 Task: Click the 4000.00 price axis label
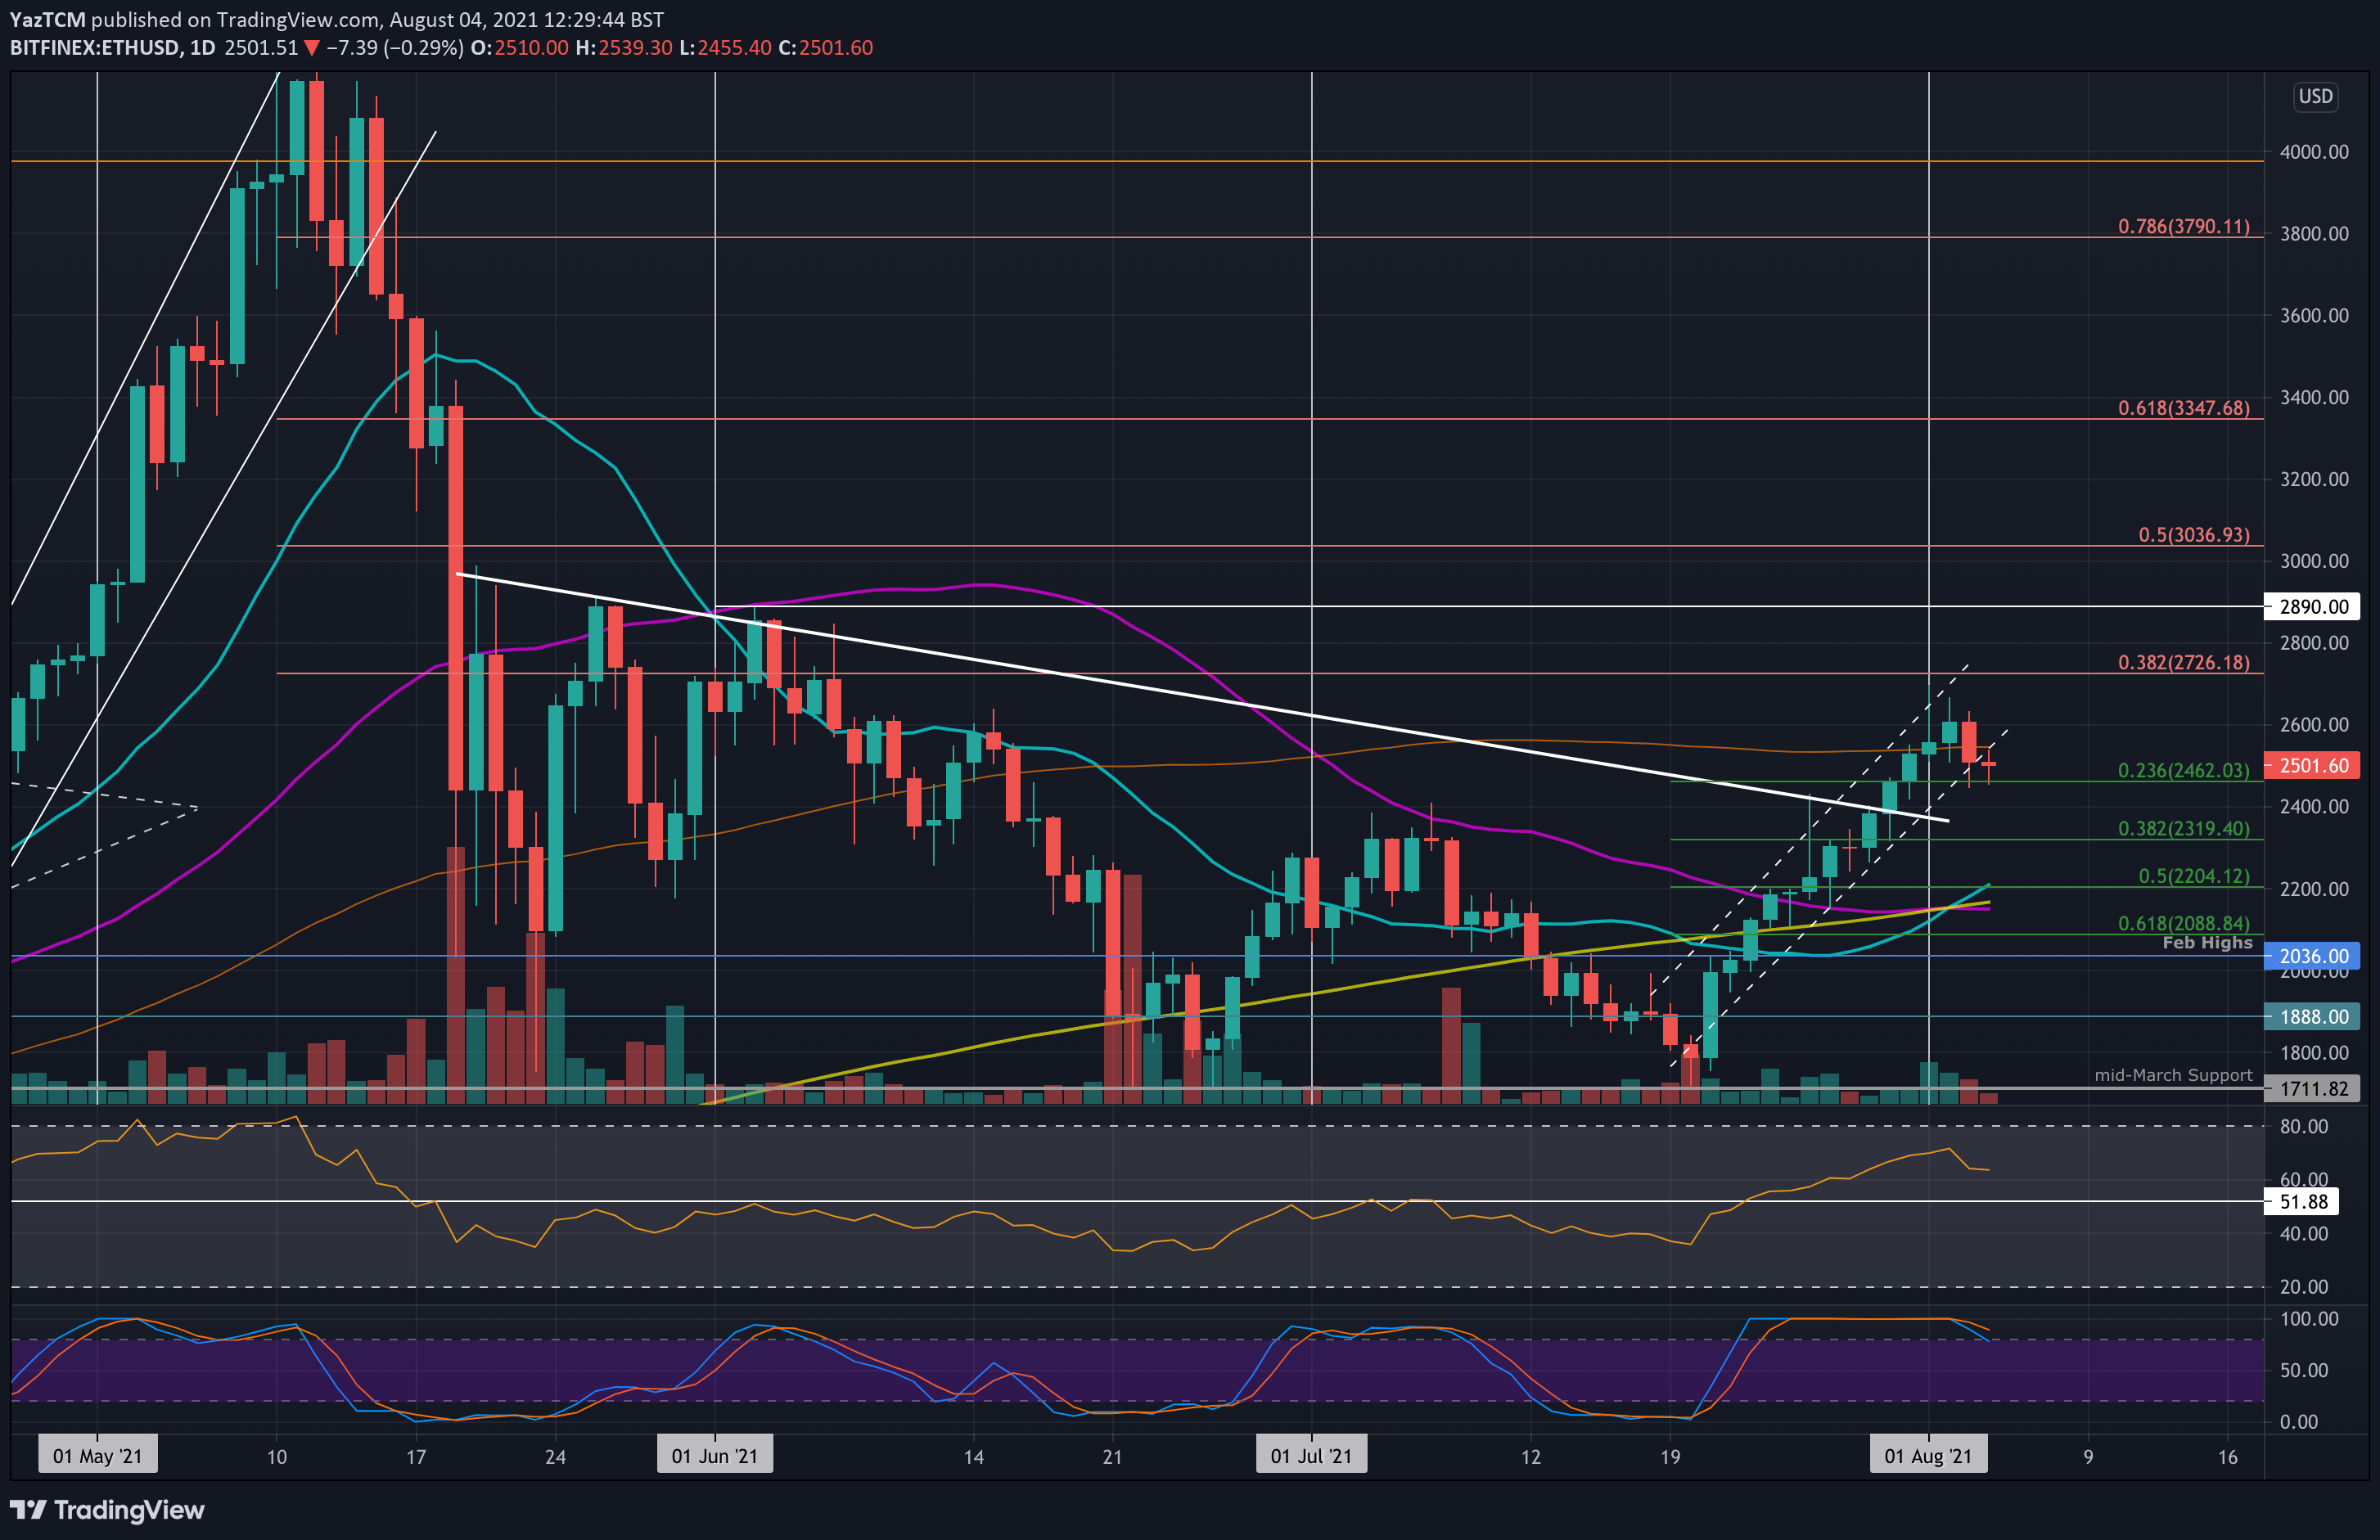pos(2314,152)
